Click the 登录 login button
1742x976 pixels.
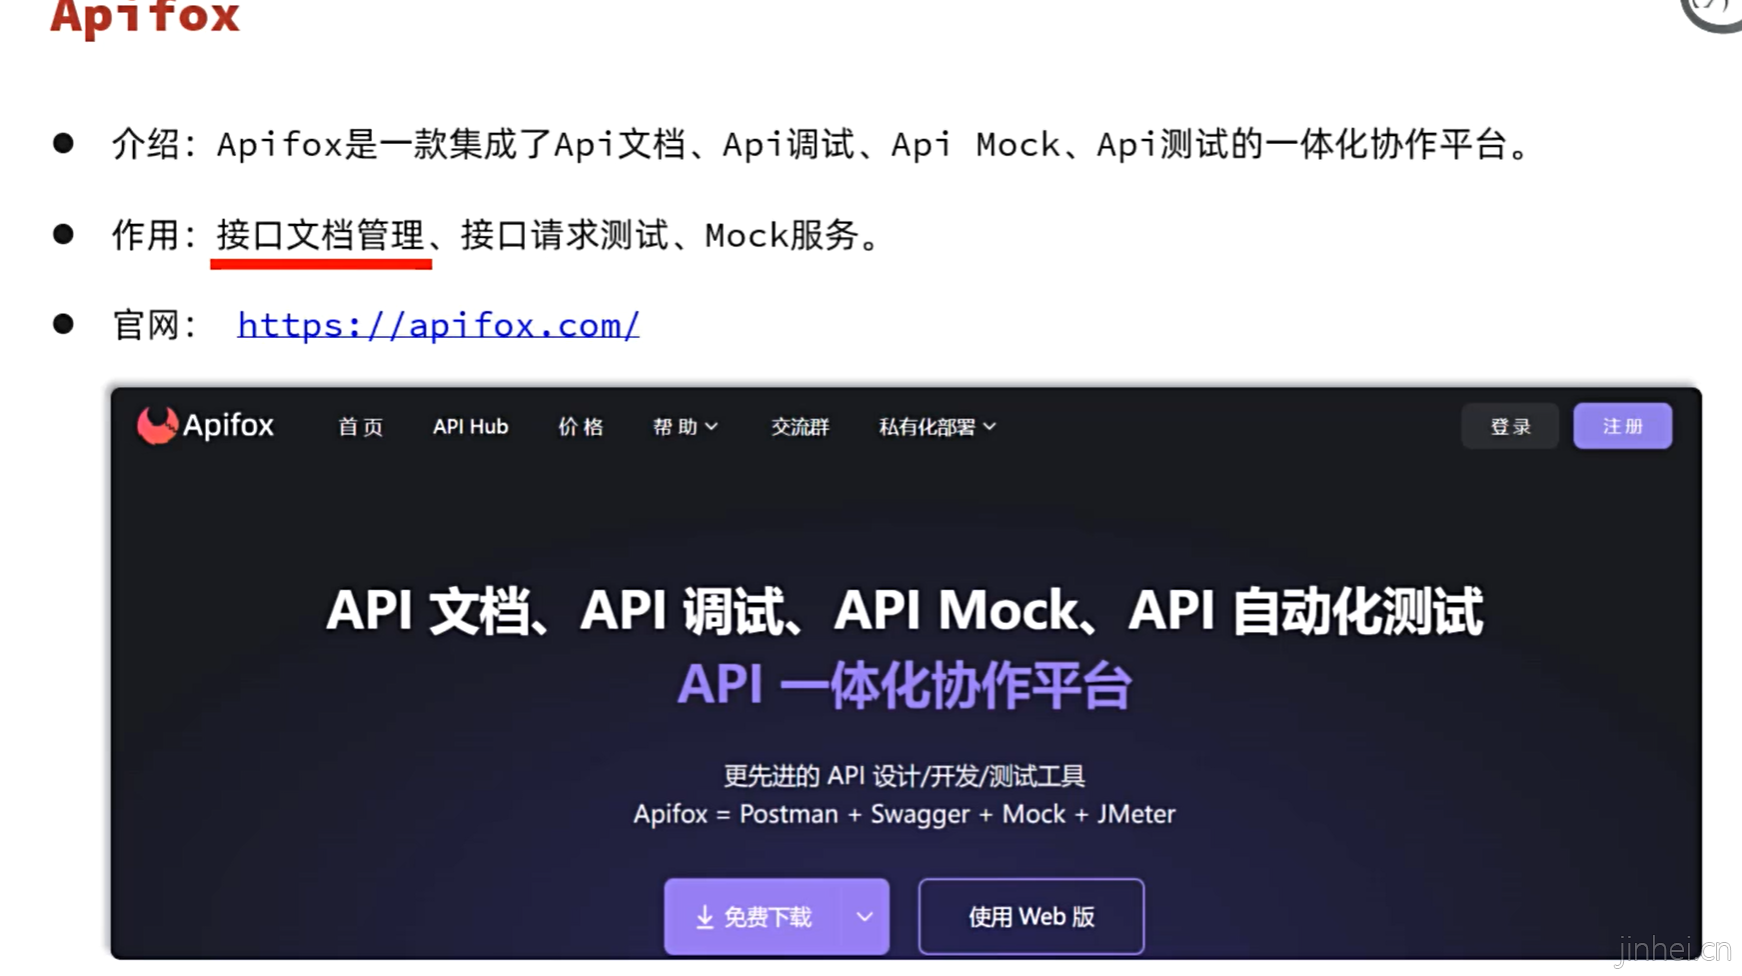(1510, 426)
